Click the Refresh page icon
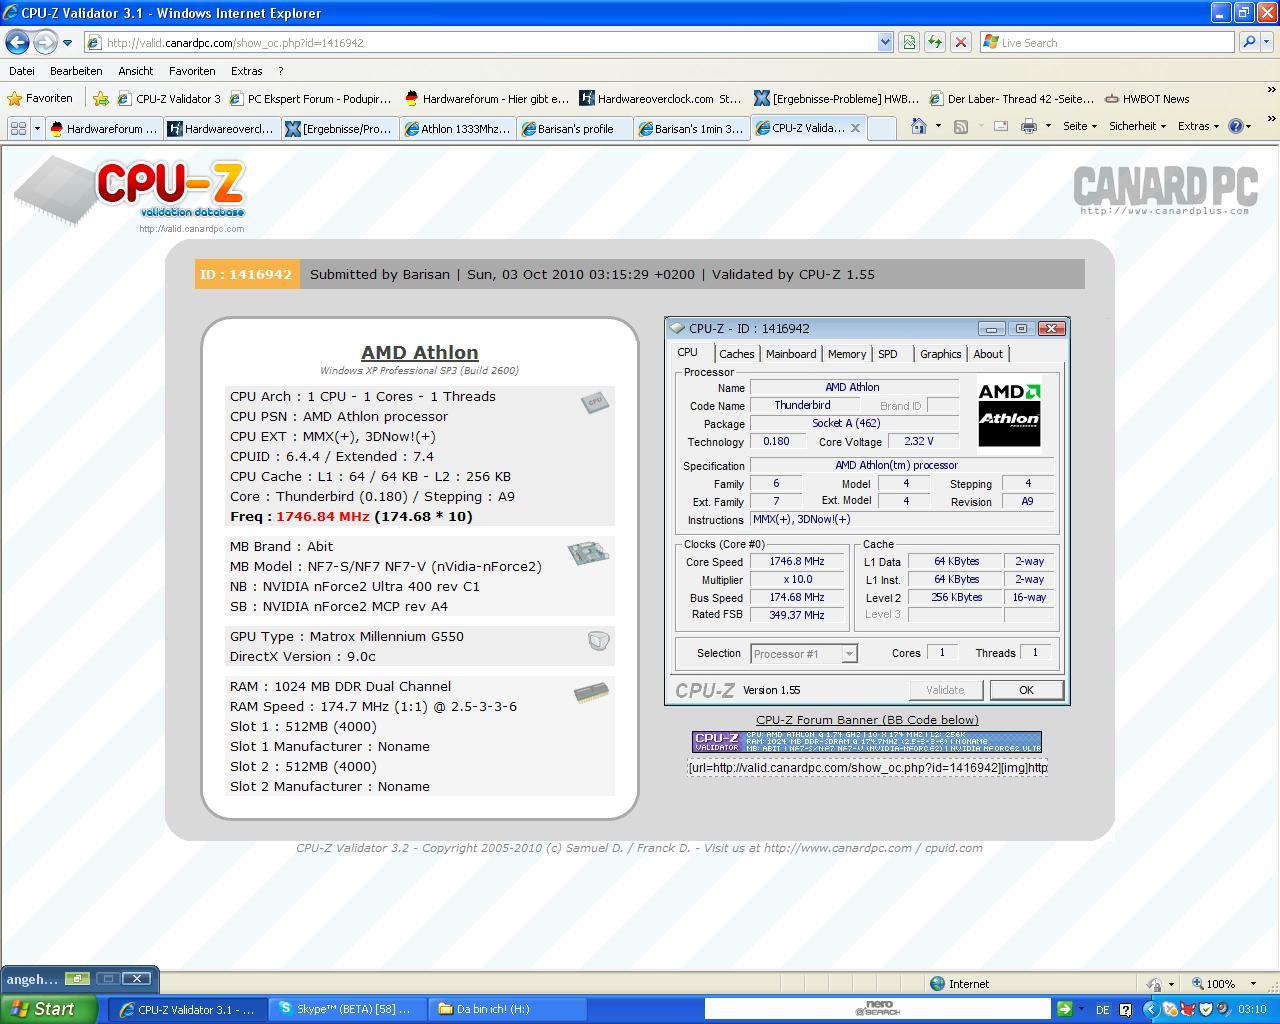 [x=934, y=42]
